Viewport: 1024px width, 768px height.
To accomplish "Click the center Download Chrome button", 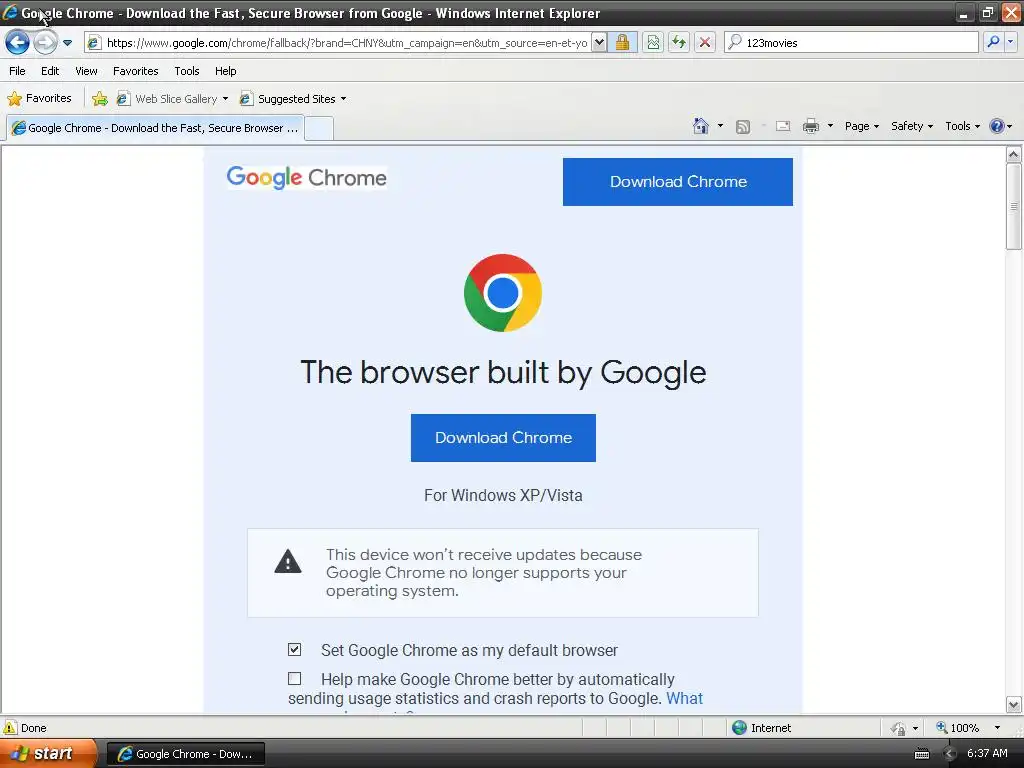I will (503, 438).
